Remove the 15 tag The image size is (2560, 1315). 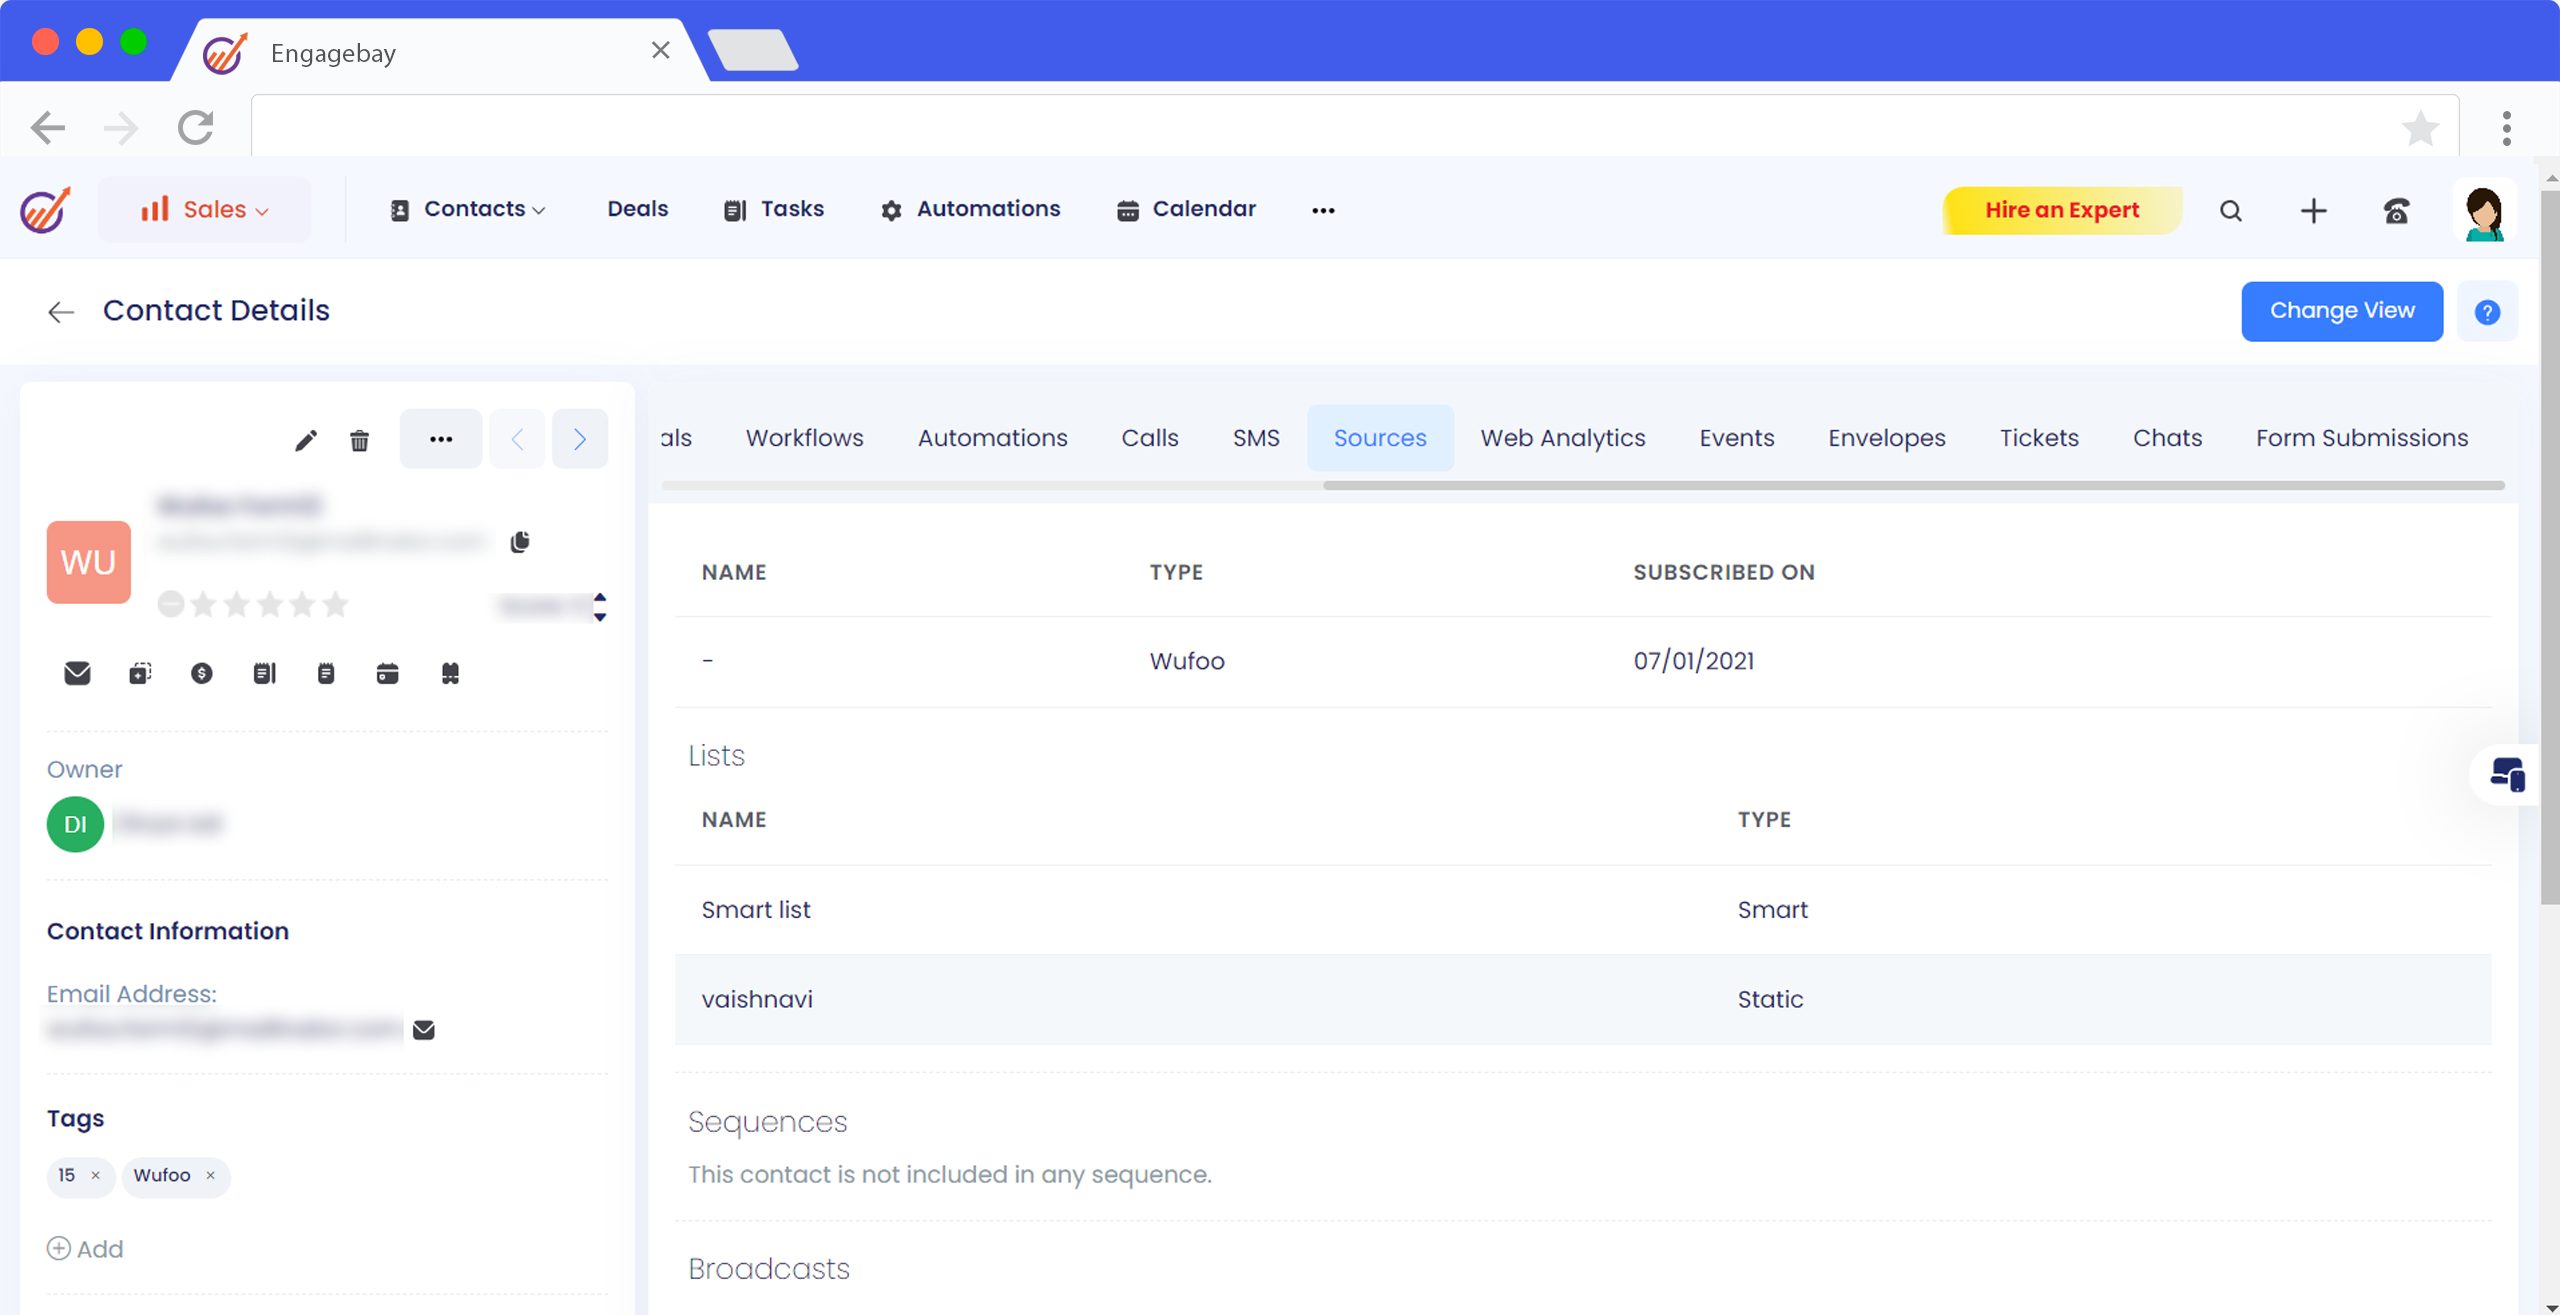click(x=95, y=1175)
